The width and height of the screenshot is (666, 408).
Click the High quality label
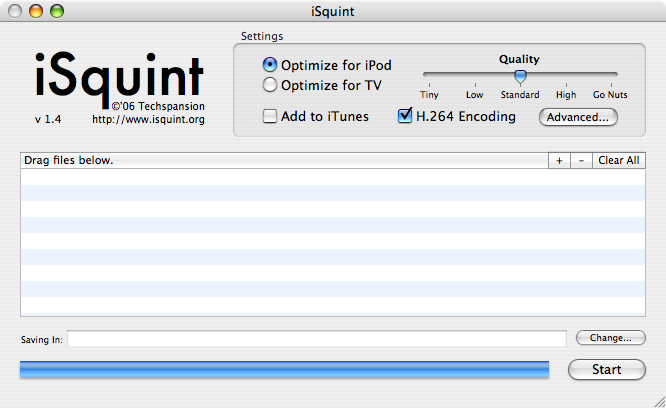pos(566,95)
